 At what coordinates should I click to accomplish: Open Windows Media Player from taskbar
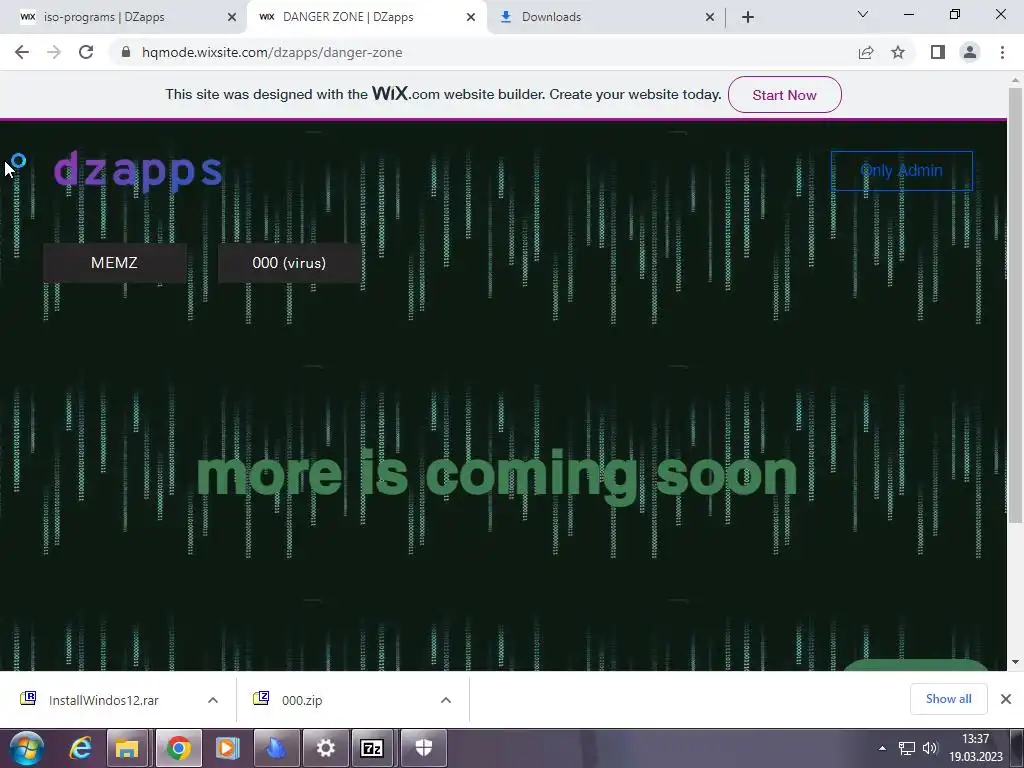(227, 748)
